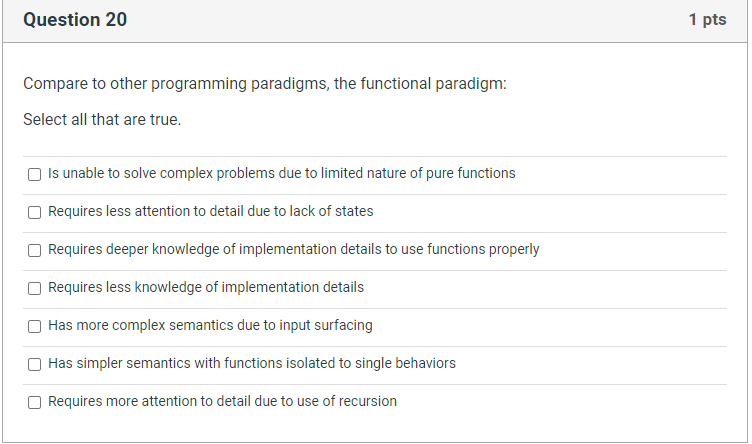Click the gray question header bar
752x444 pixels.
[x=400, y=20]
